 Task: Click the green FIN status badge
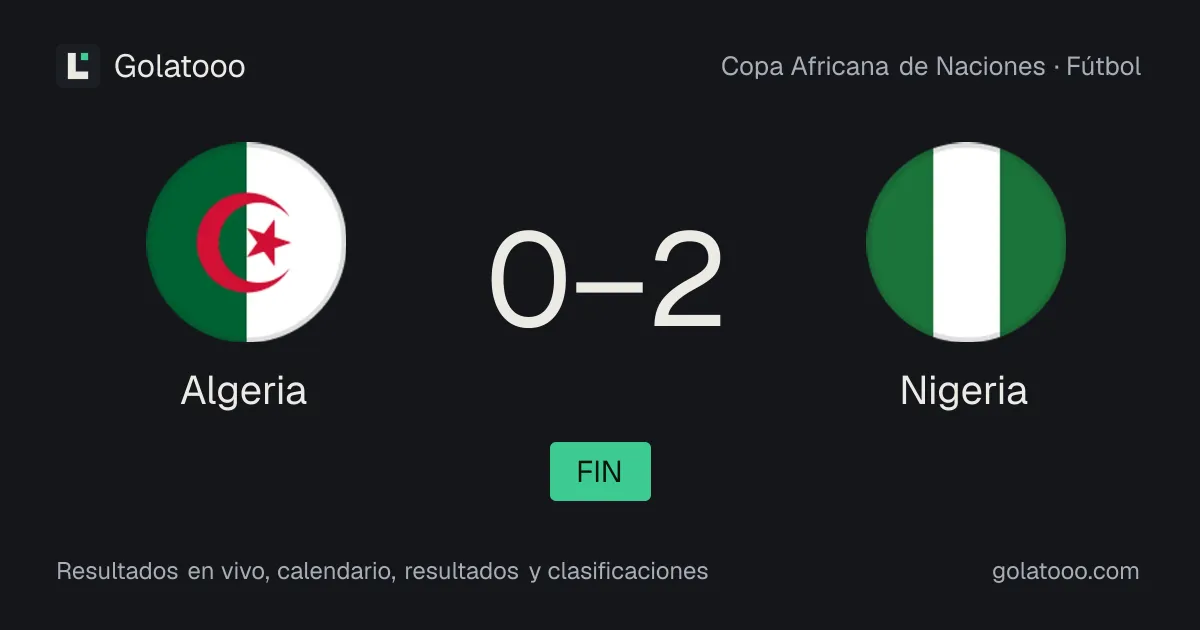pos(600,471)
